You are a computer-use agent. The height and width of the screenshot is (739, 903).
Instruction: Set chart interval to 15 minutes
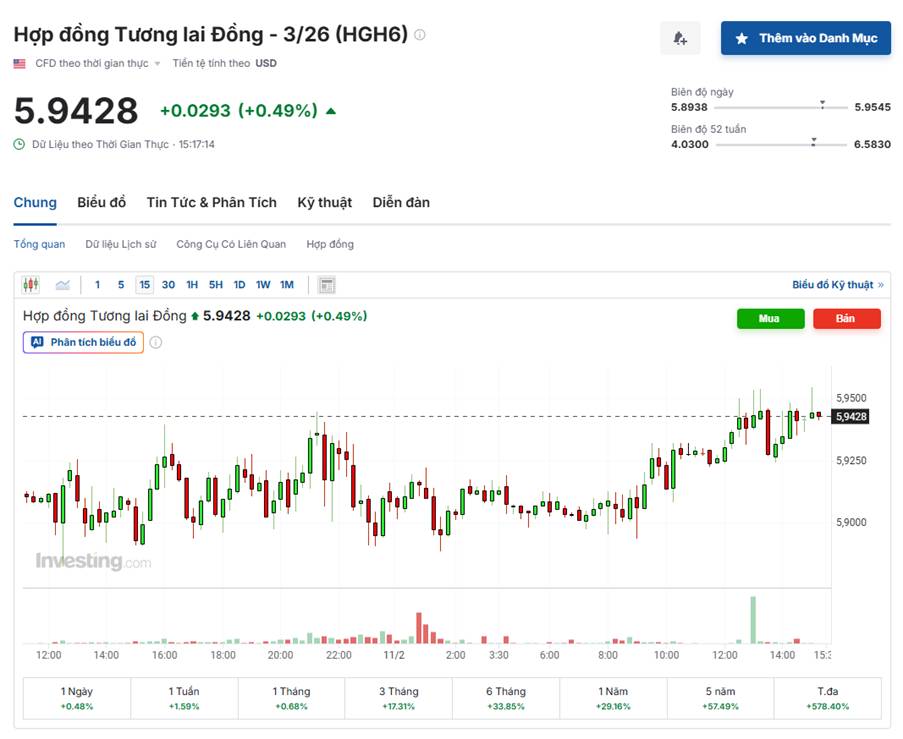[145, 285]
